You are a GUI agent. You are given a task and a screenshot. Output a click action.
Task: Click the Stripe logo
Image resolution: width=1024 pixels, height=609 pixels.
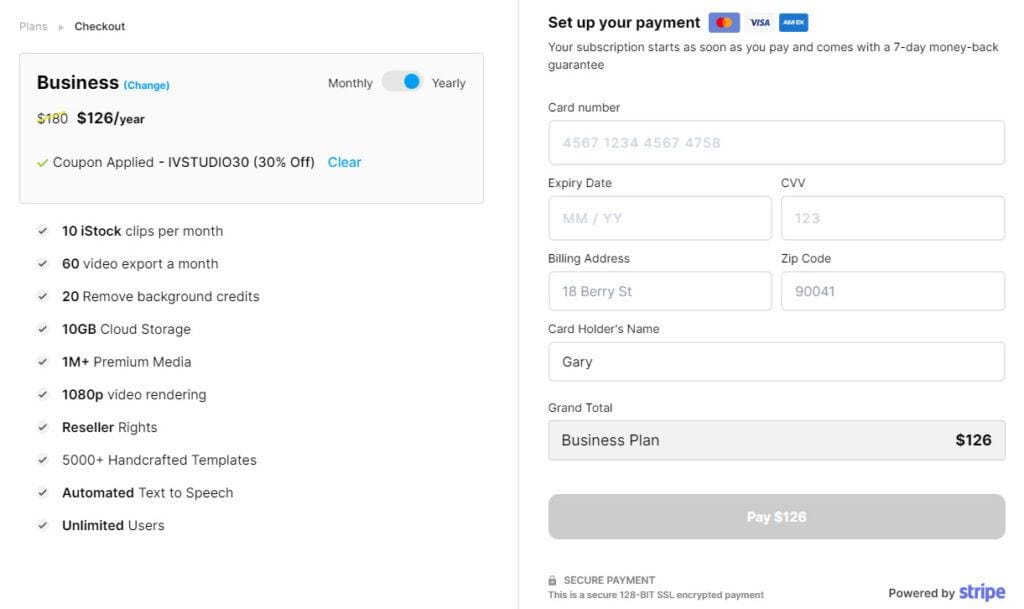tap(981, 590)
